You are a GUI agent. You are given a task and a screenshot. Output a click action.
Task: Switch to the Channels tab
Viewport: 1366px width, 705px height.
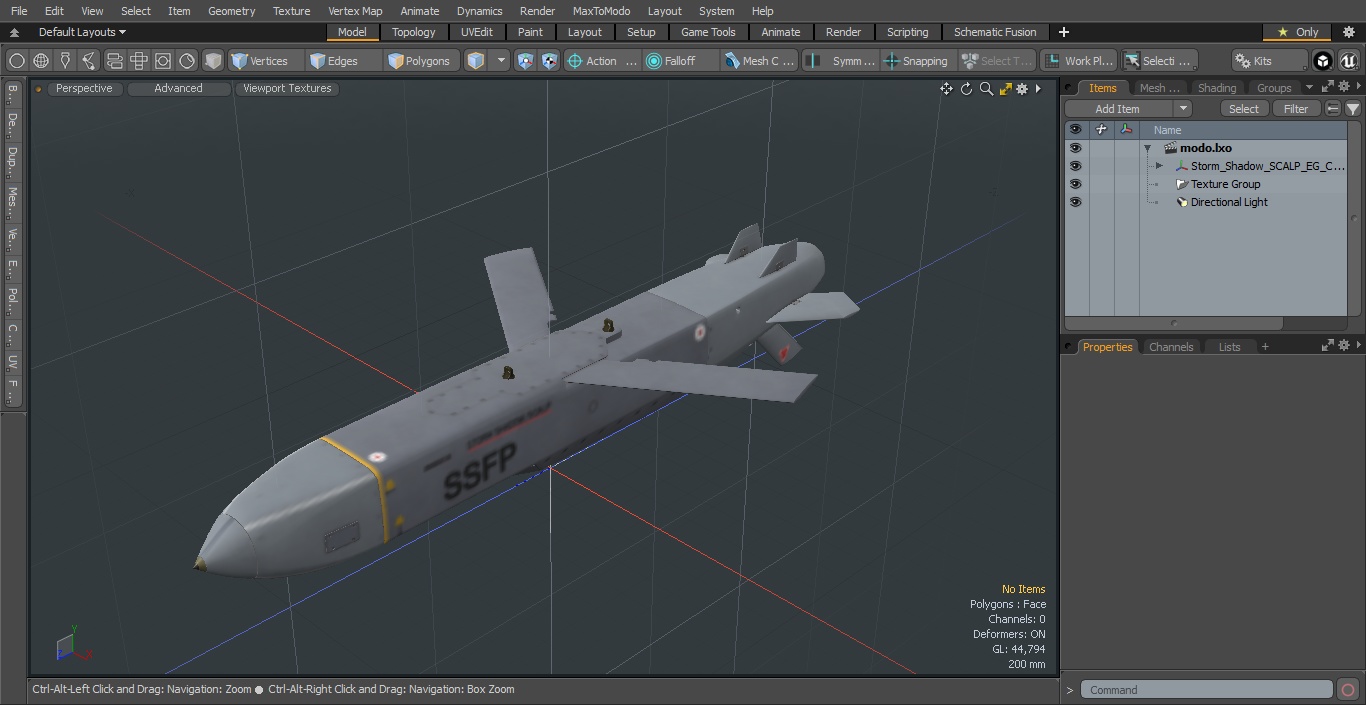[1171, 347]
